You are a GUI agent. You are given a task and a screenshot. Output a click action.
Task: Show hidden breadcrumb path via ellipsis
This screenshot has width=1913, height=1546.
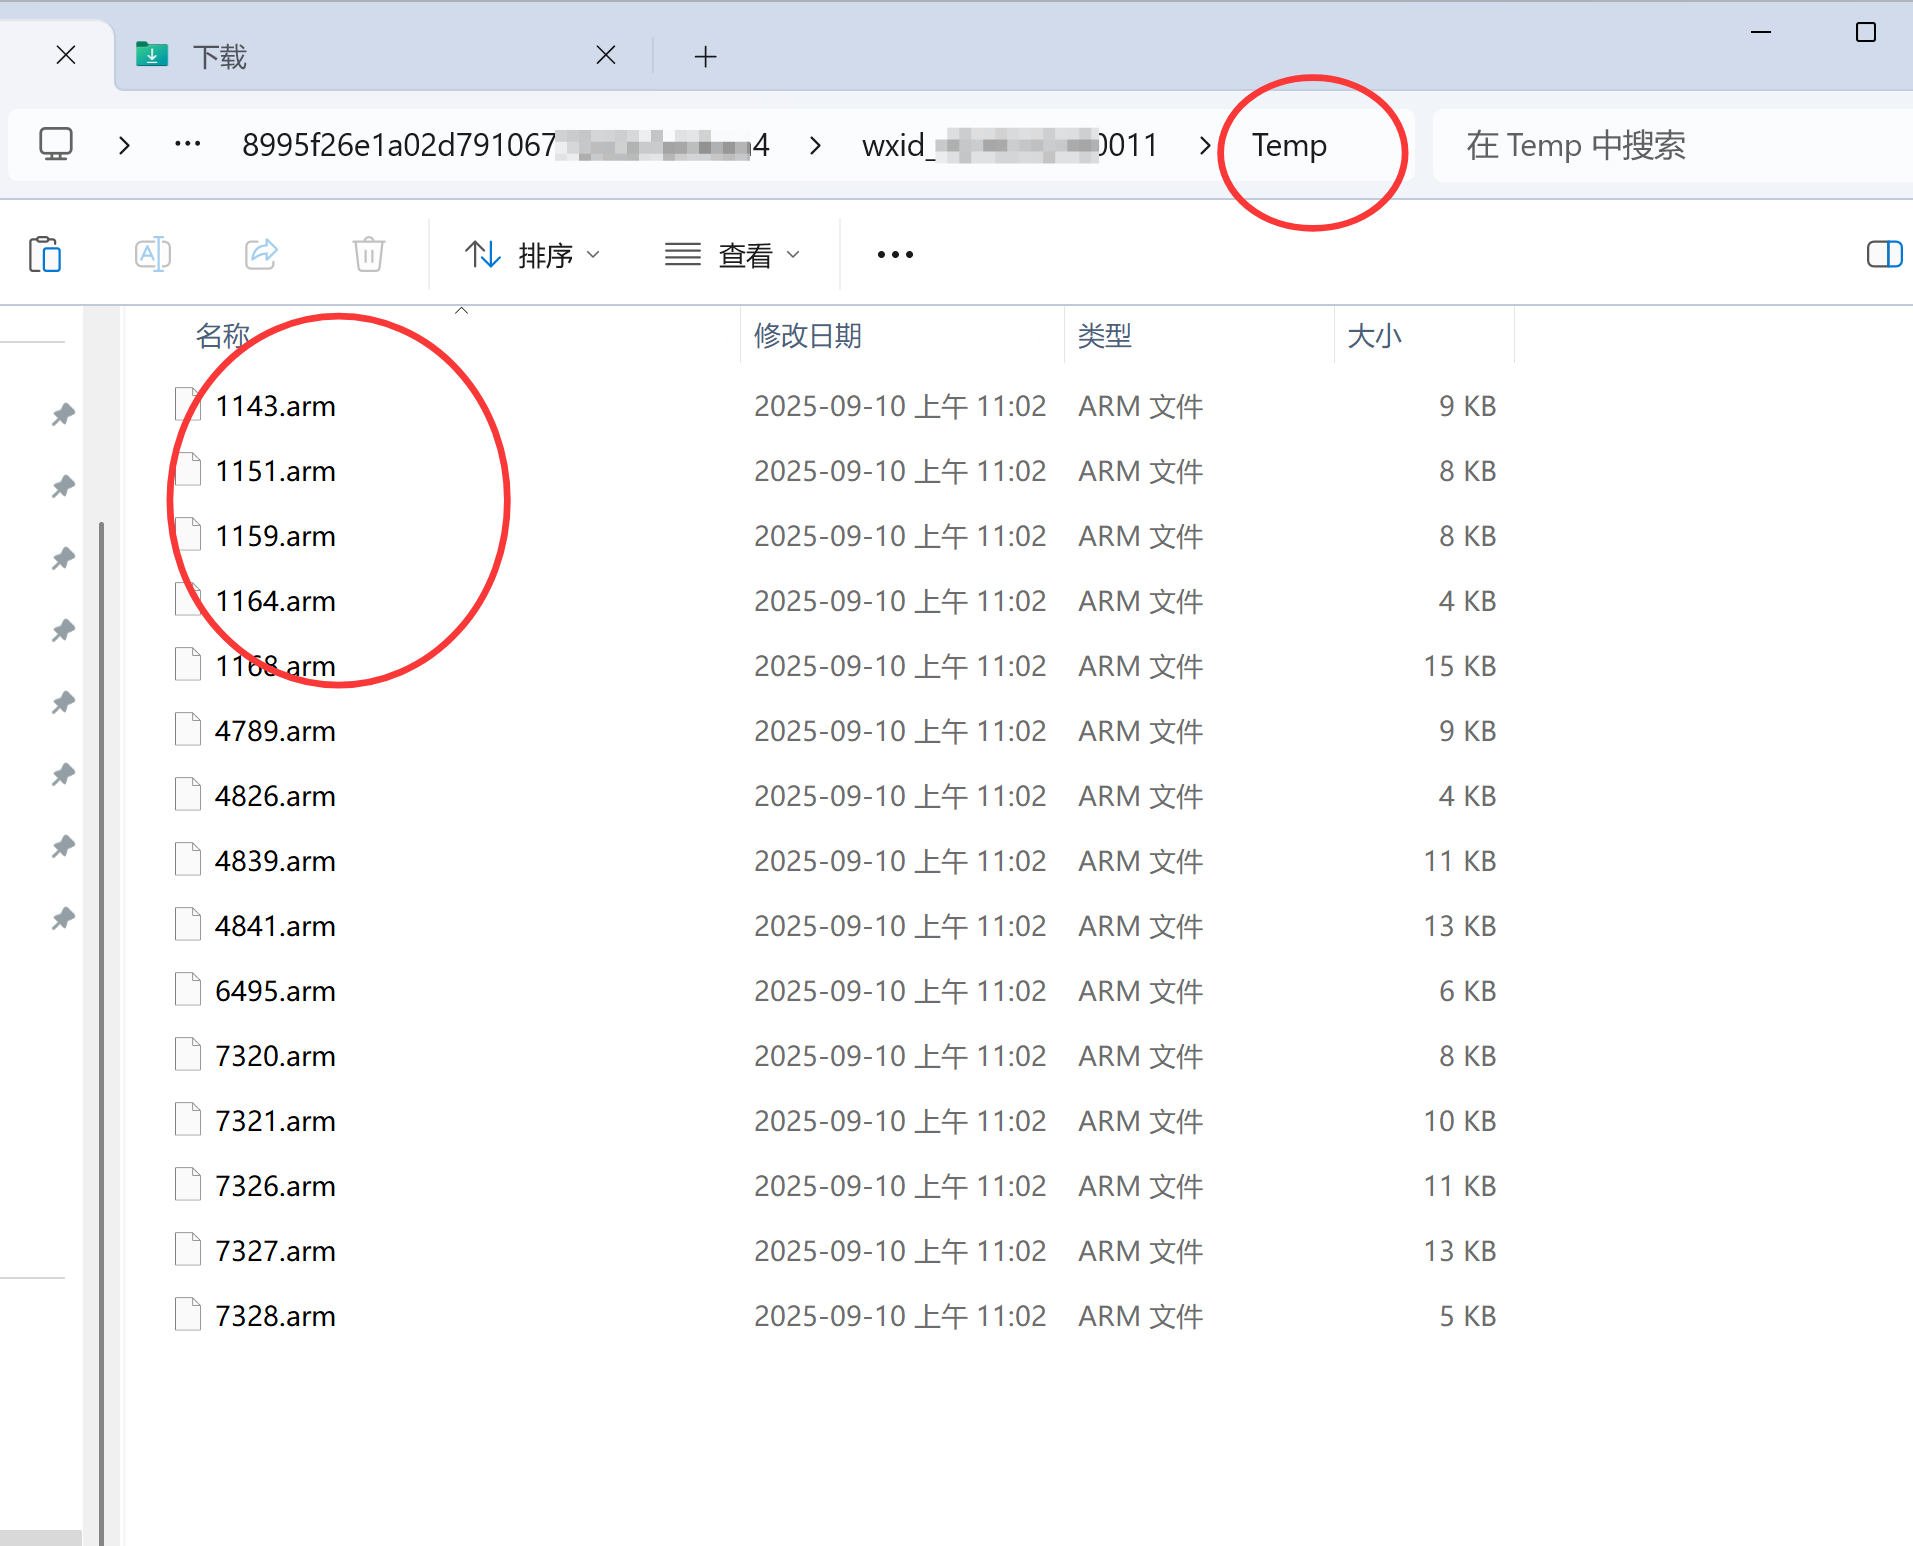pyautogui.click(x=187, y=145)
